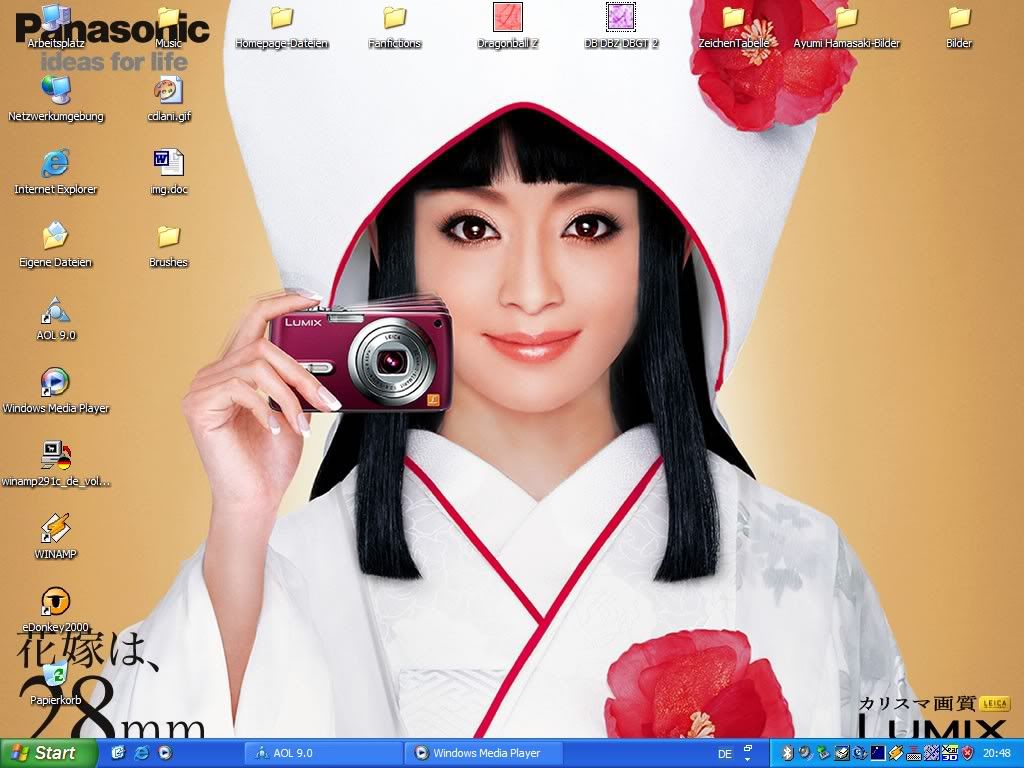Launch Media Player from quick launch

pos(165,753)
